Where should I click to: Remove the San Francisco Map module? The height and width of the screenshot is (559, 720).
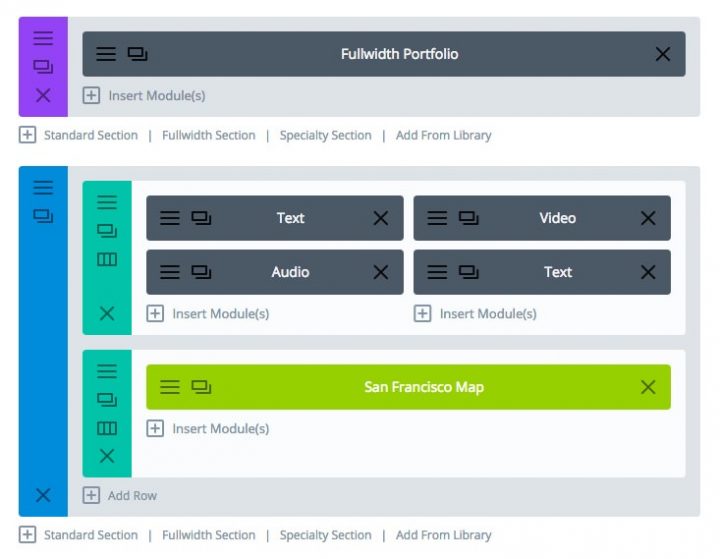pos(648,387)
